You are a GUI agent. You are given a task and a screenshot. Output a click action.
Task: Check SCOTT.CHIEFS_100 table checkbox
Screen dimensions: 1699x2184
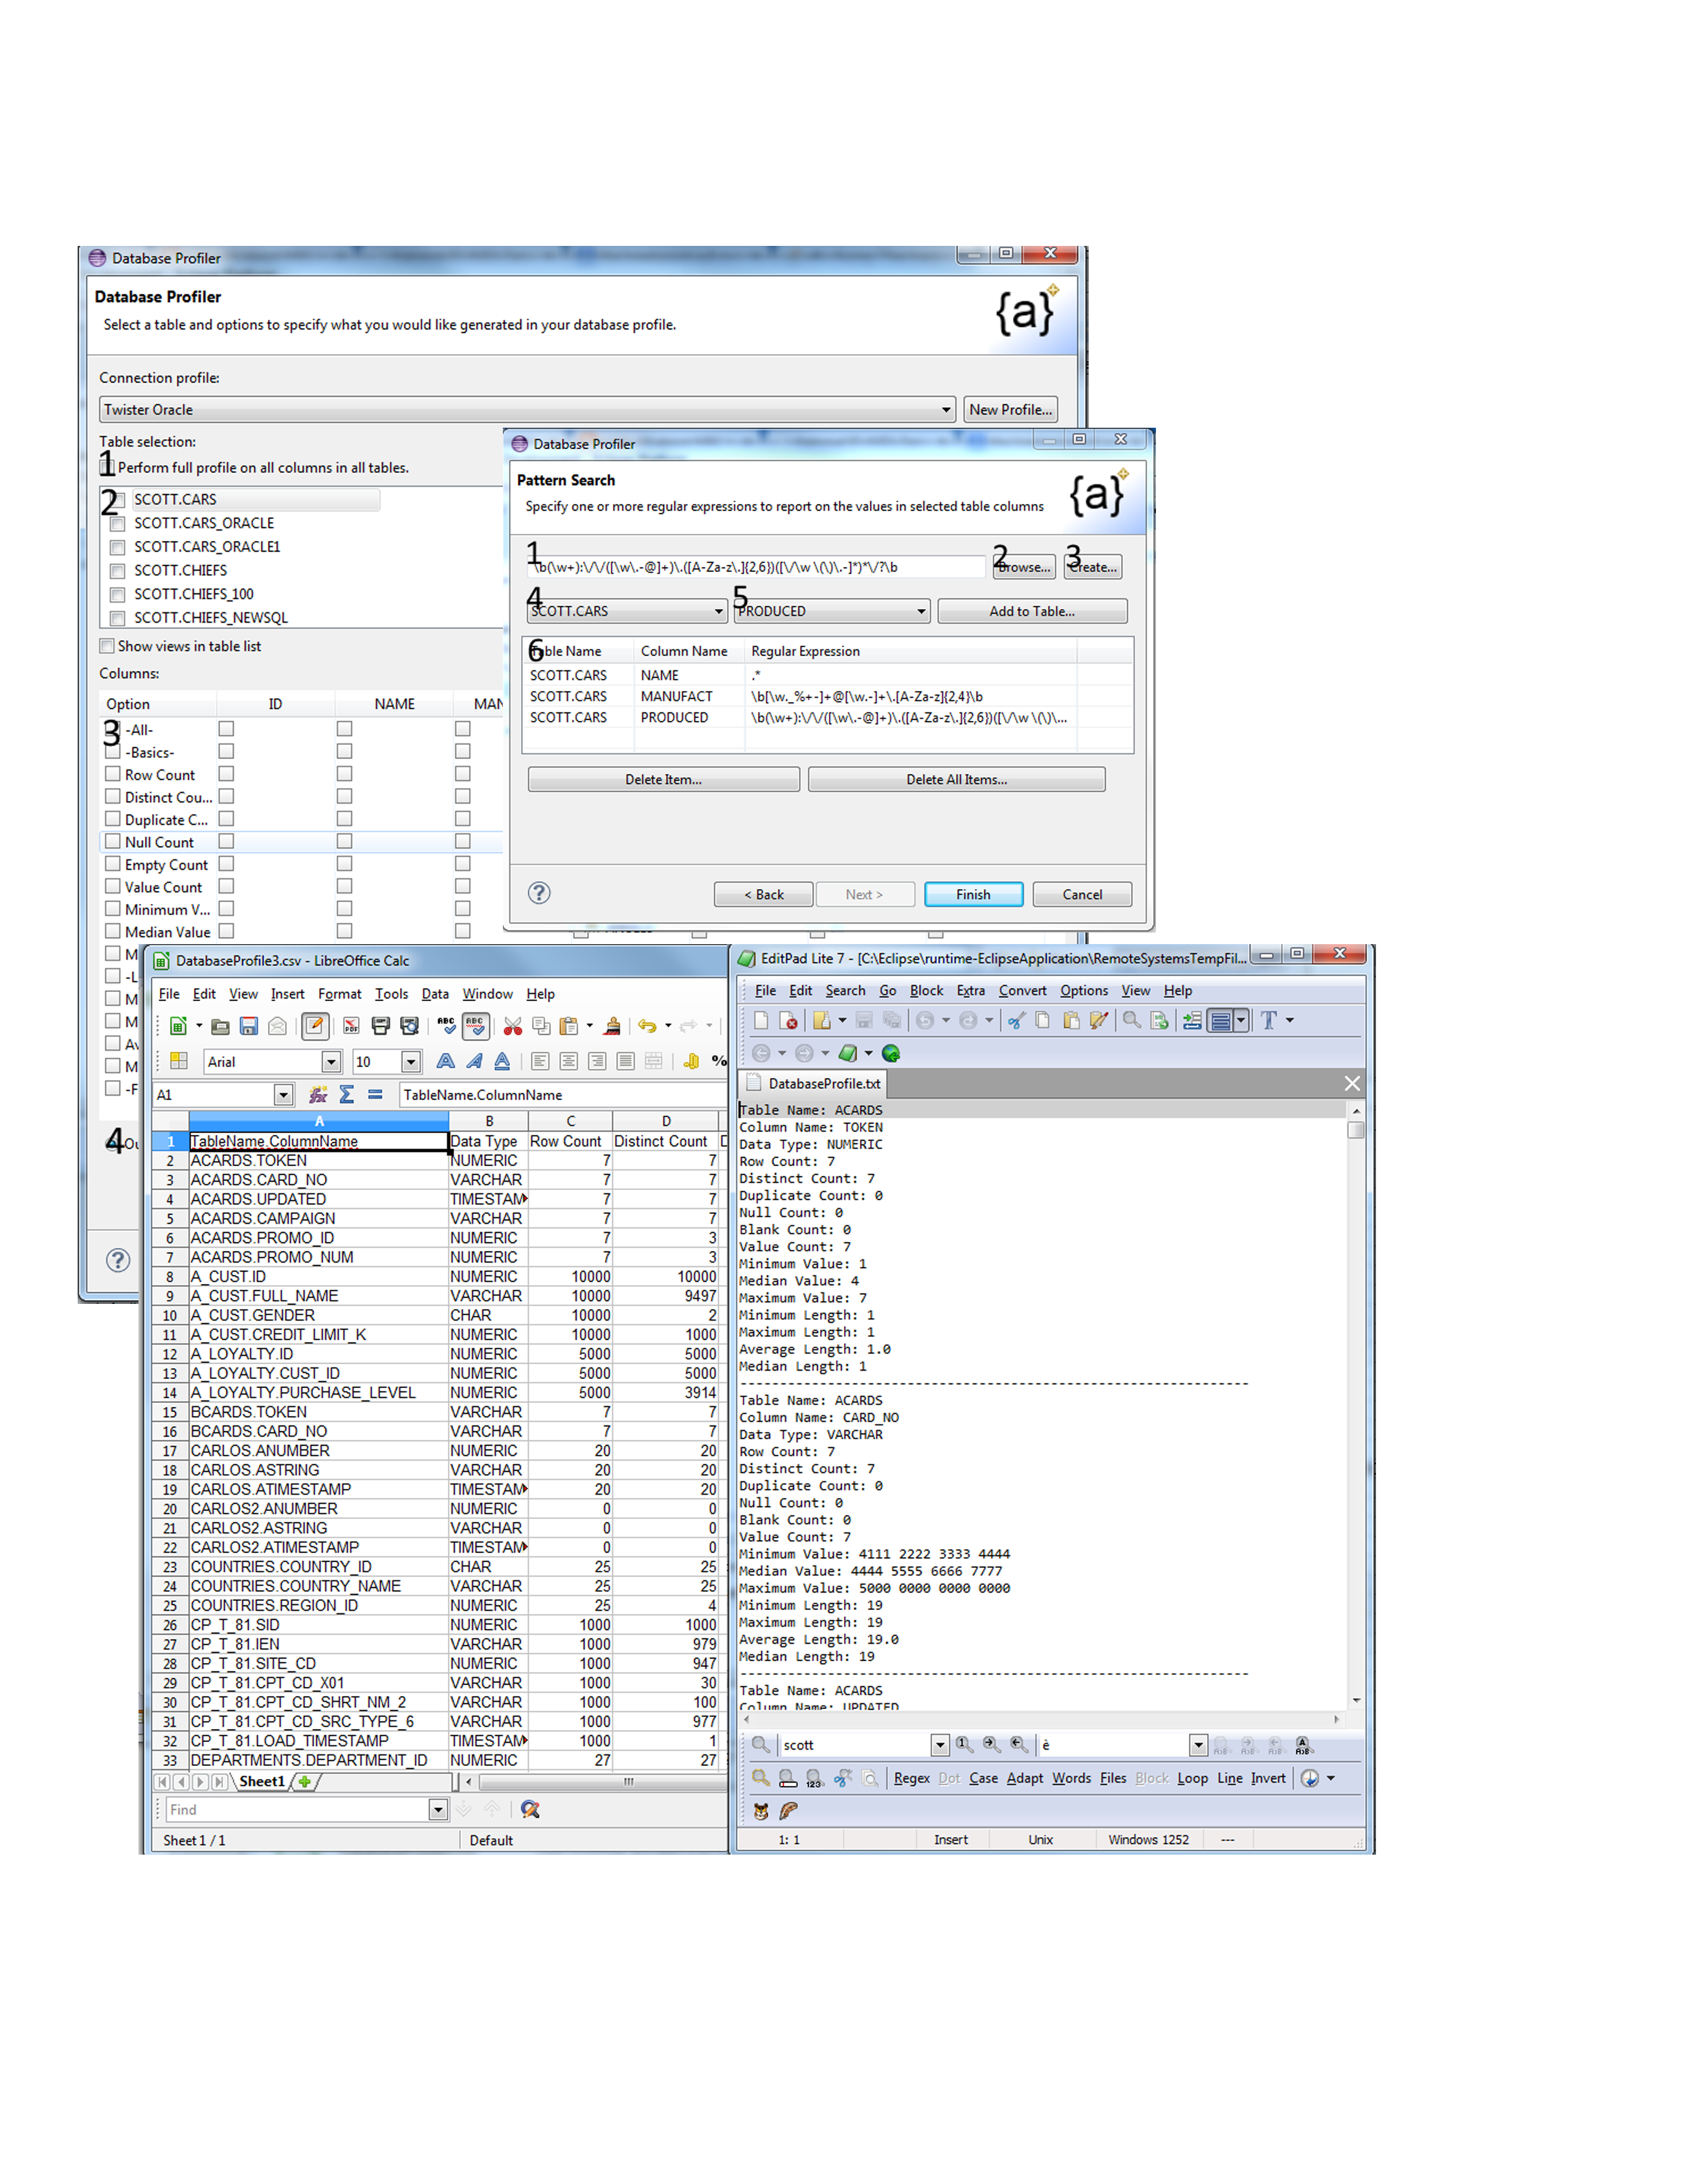pos(118,595)
